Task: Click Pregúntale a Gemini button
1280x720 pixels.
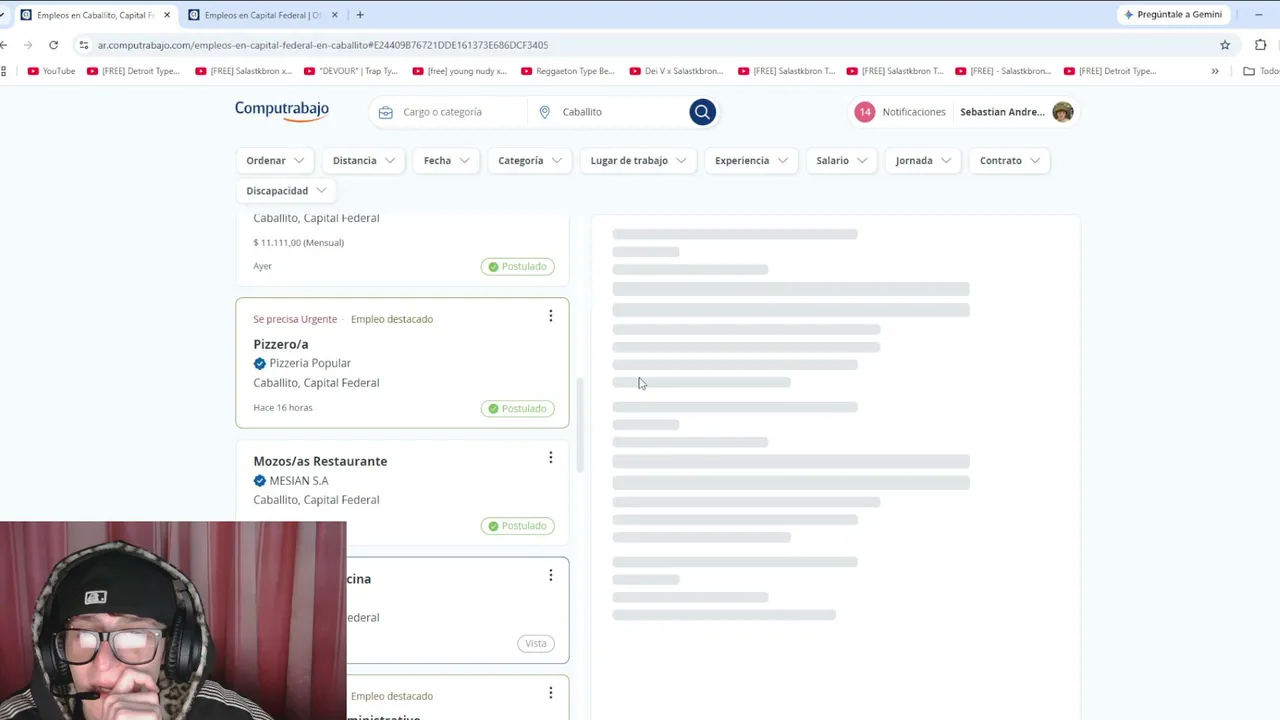Action: [x=1173, y=15]
